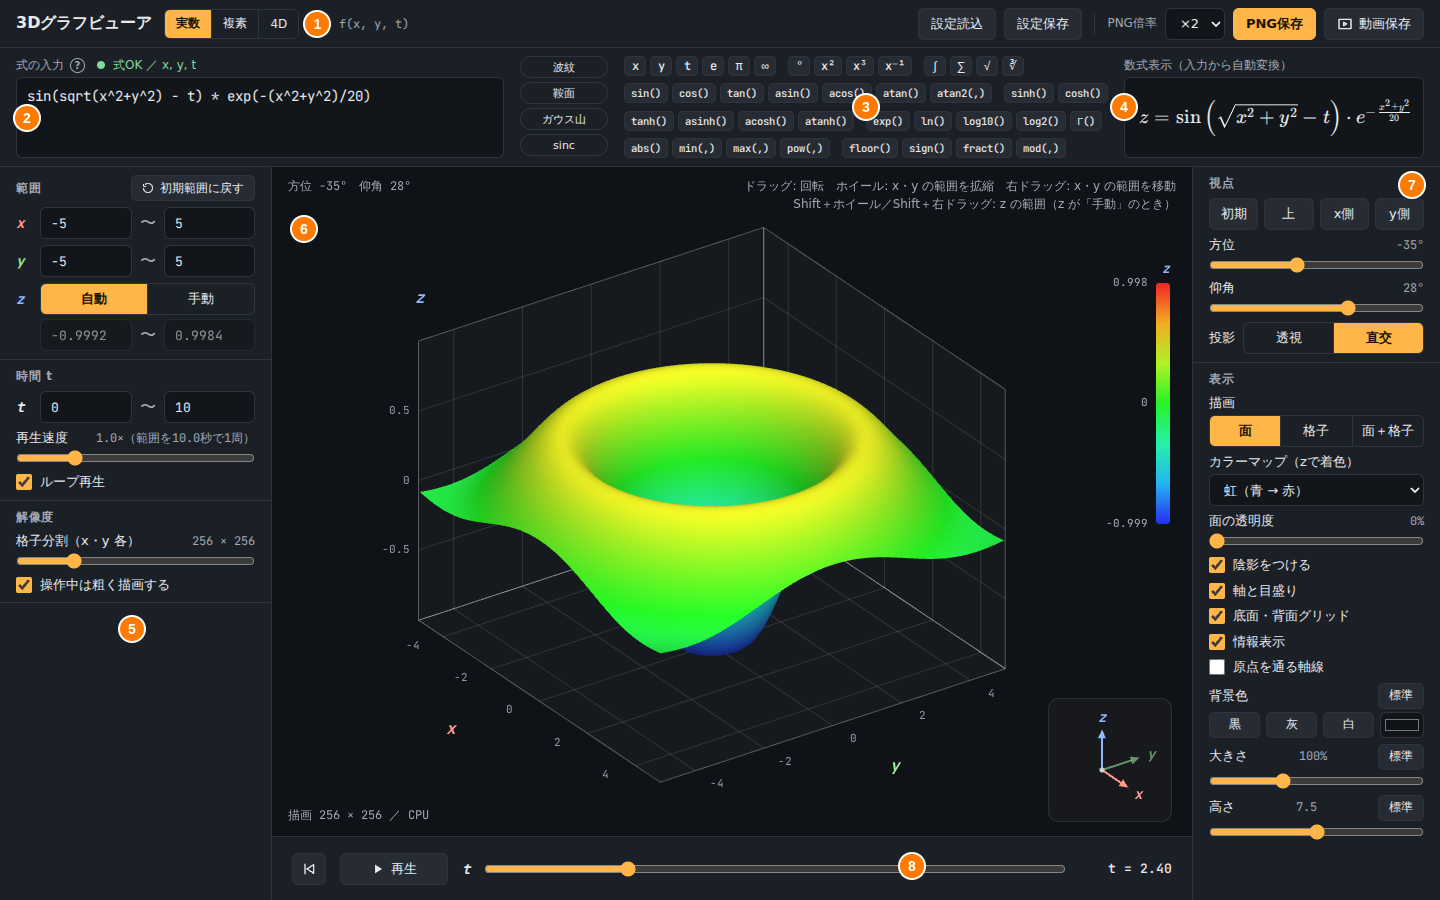Insert the y variable symbol

coord(661,66)
